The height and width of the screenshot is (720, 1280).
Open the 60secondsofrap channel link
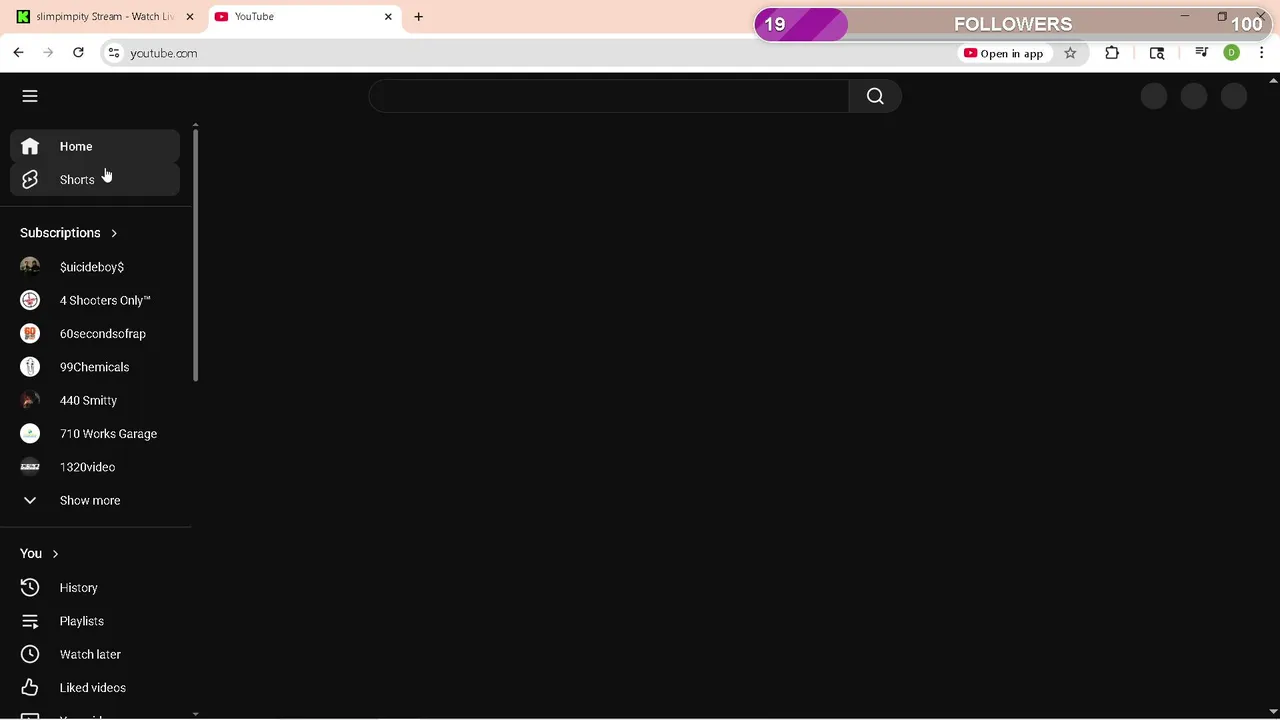click(103, 334)
